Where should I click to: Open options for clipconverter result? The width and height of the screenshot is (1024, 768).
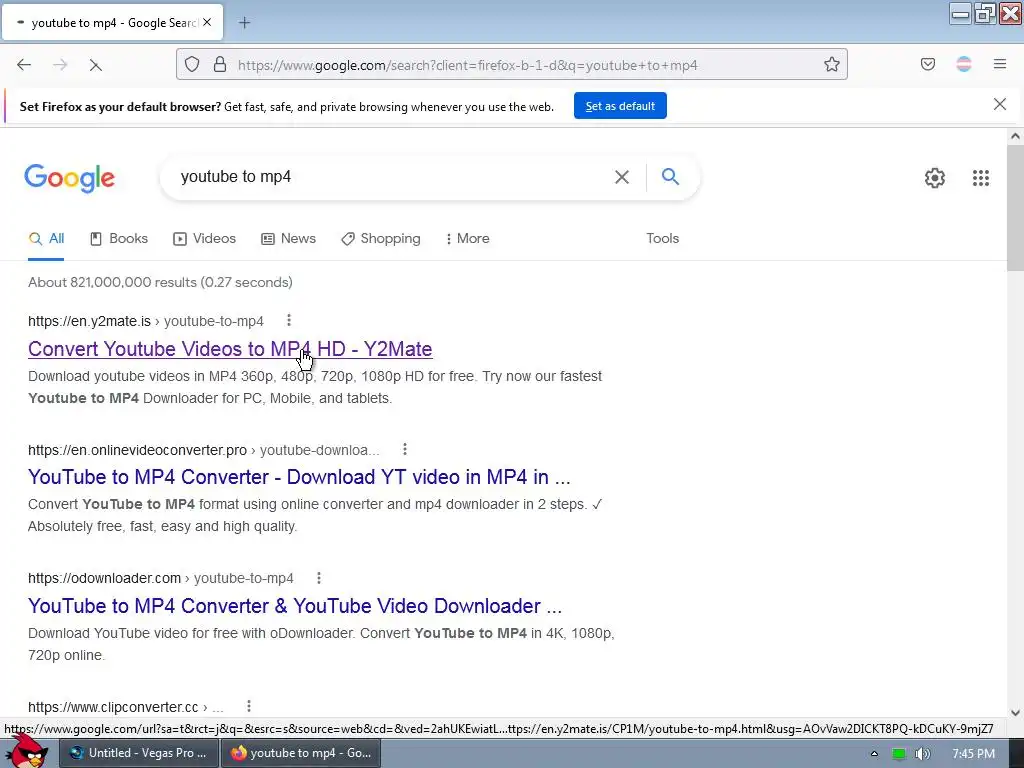click(x=249, y=706)
